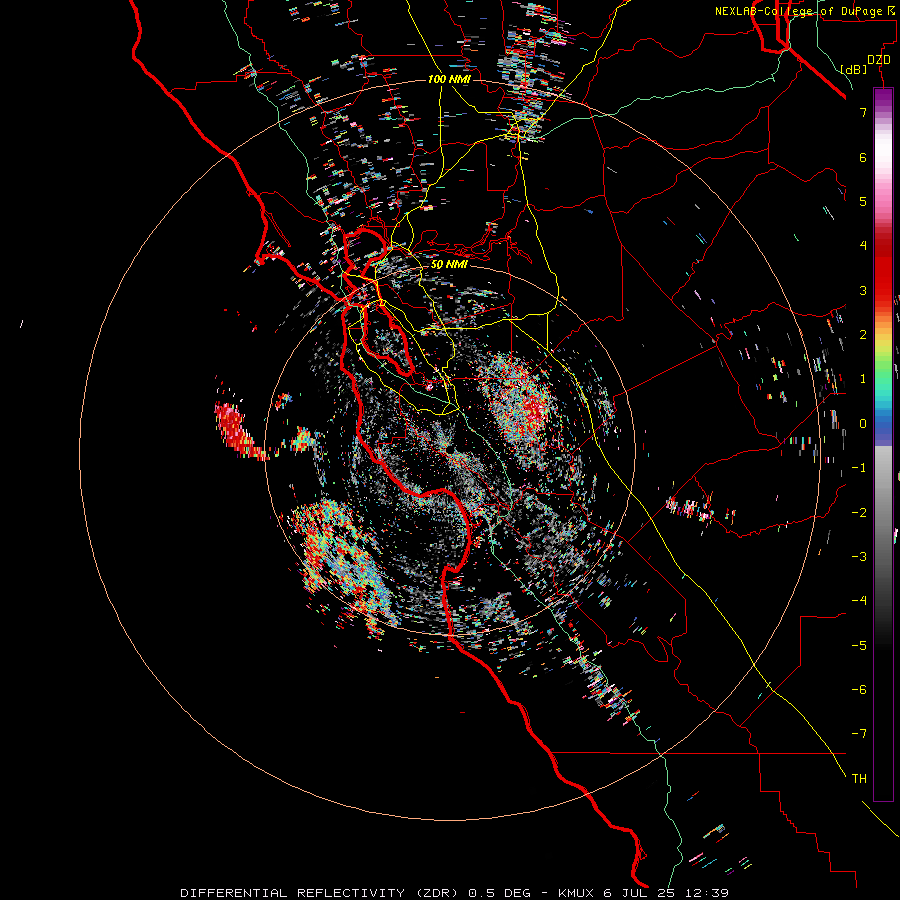Click the 50 NMI range ring label

(449, 264)
